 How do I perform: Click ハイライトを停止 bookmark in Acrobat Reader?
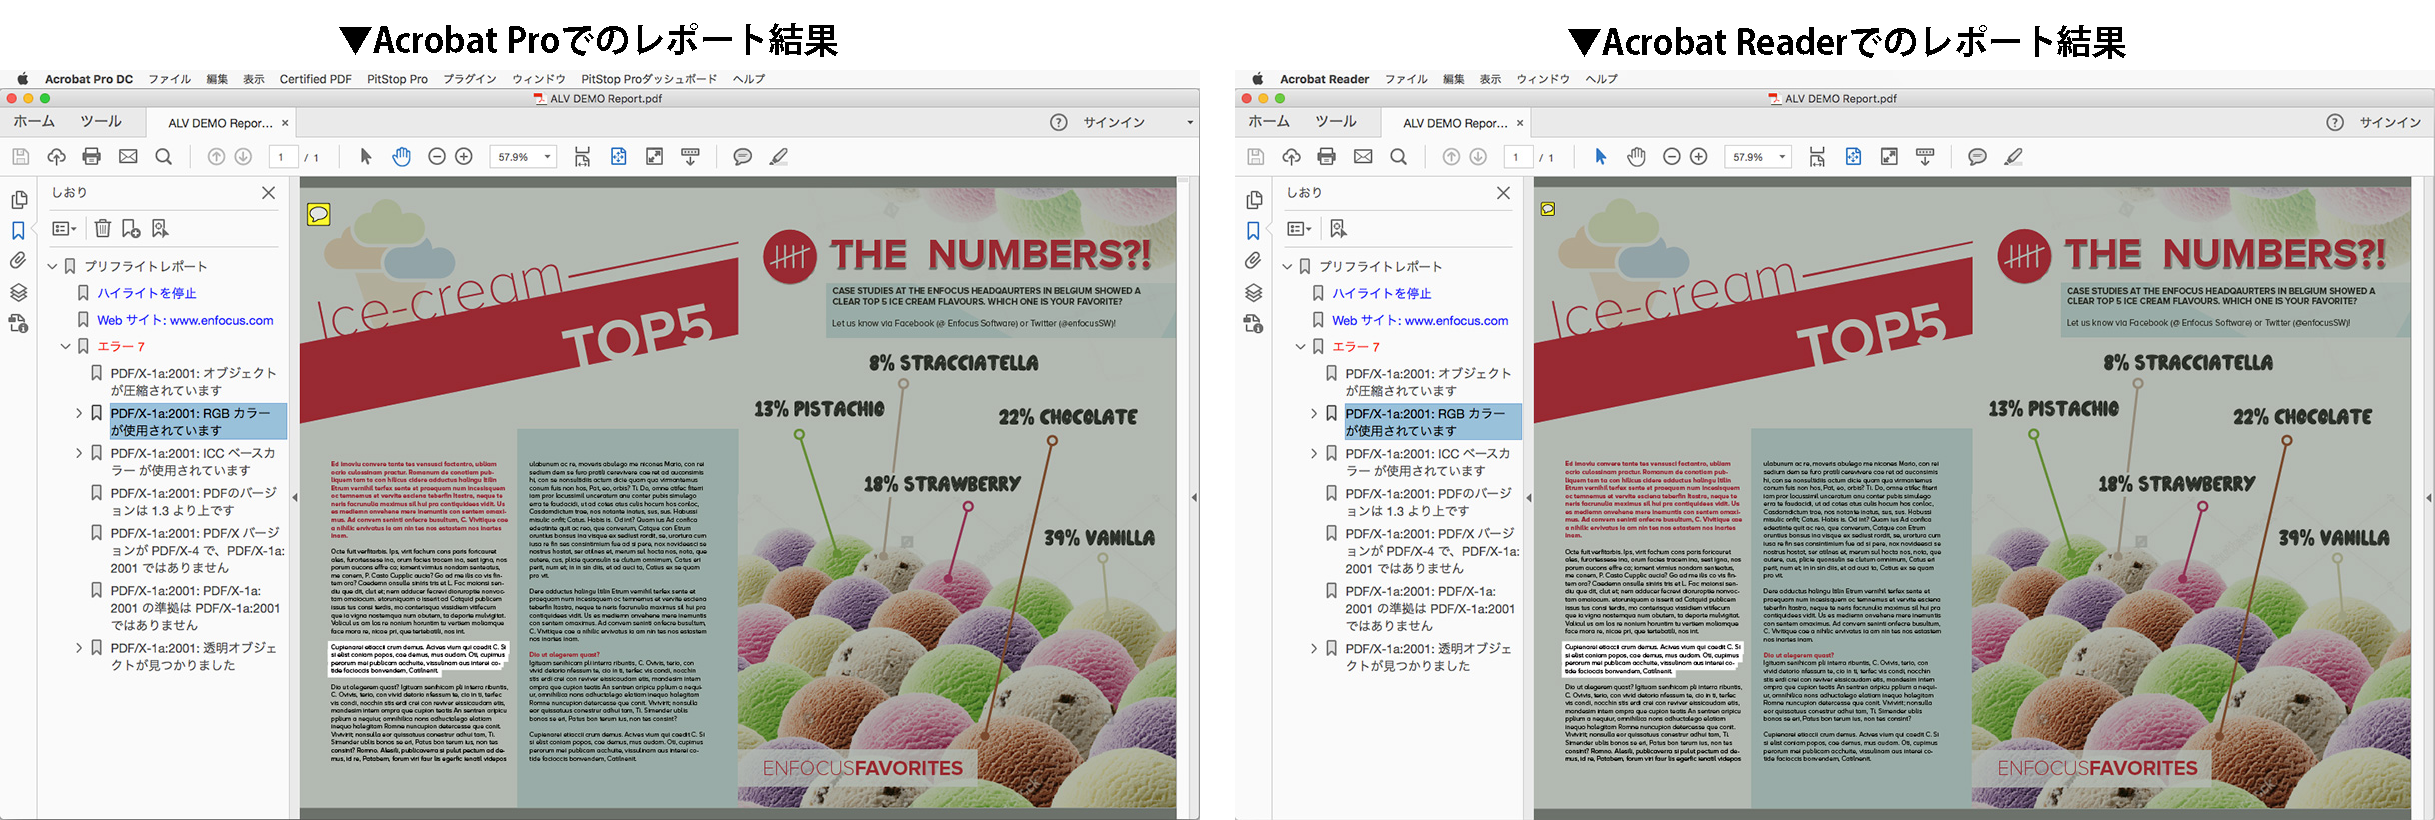(x=1382, y=293)
